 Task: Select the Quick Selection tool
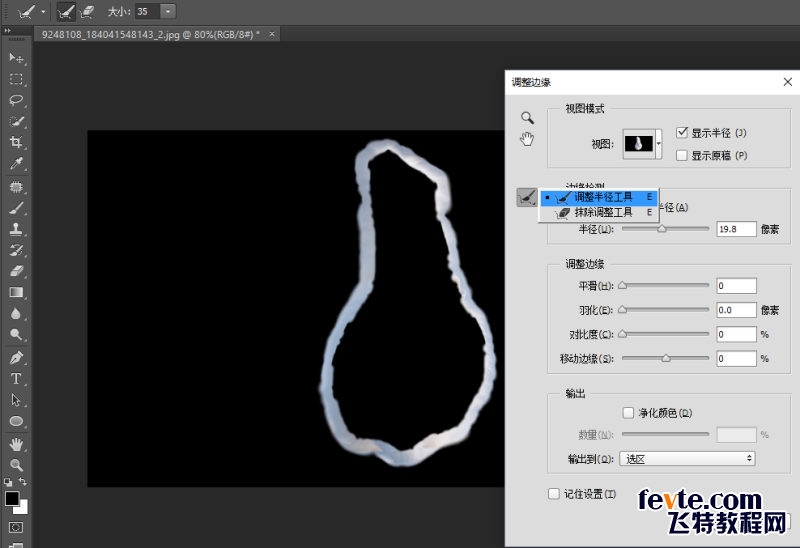(16, 121)
